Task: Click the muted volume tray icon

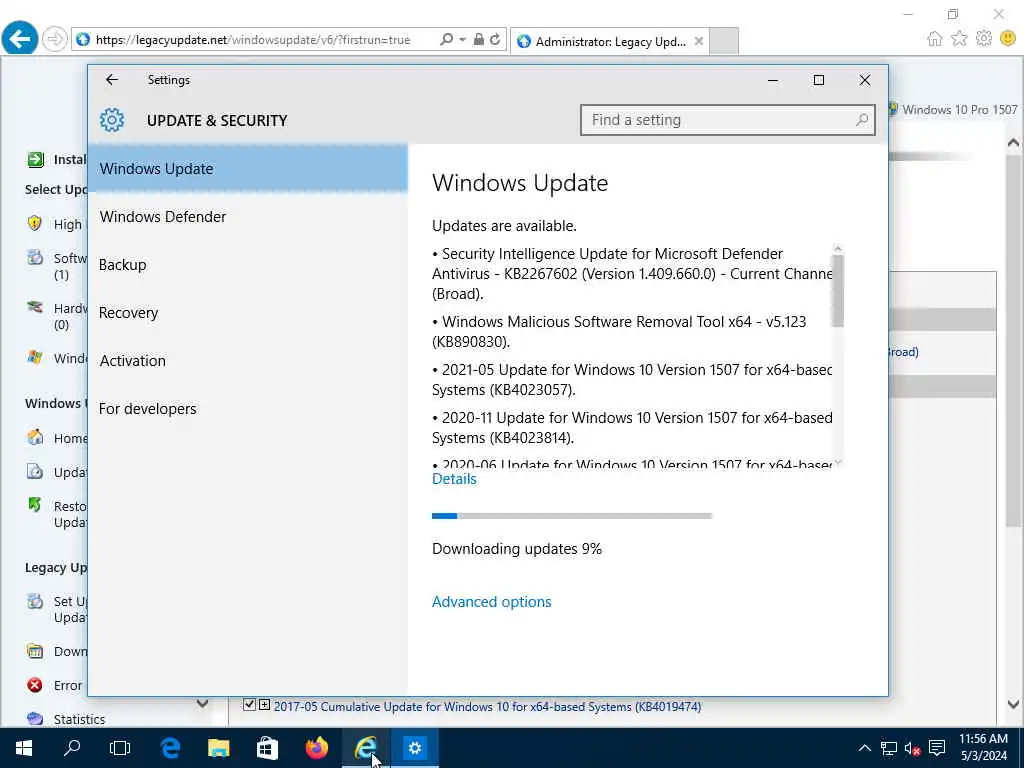Action: [x=912, y=748]
